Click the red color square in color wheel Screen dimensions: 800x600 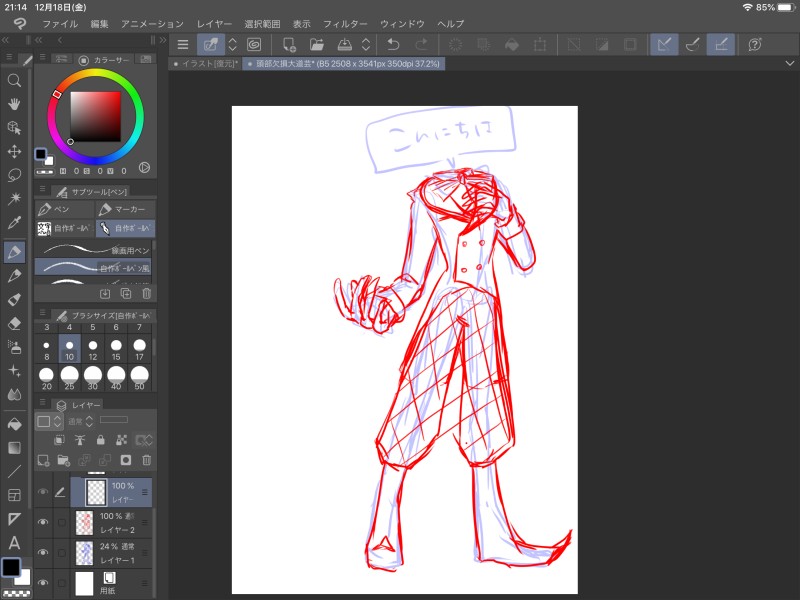click(95, 116)
